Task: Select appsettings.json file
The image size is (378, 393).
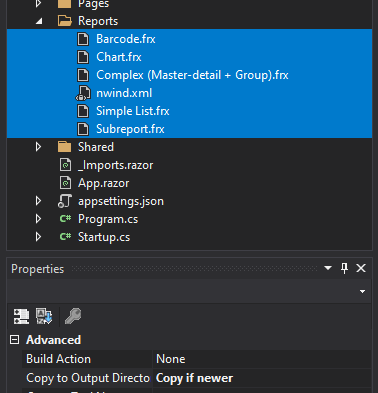Action: pos(121,201)
